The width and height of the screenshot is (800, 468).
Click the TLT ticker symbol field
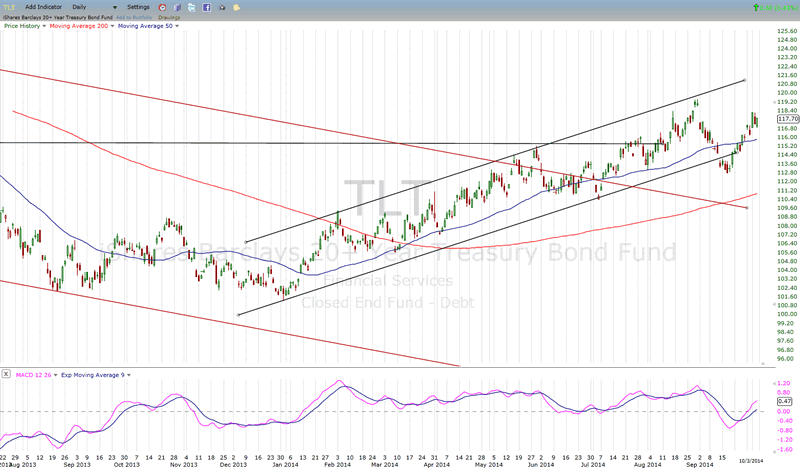coord(10,7)
